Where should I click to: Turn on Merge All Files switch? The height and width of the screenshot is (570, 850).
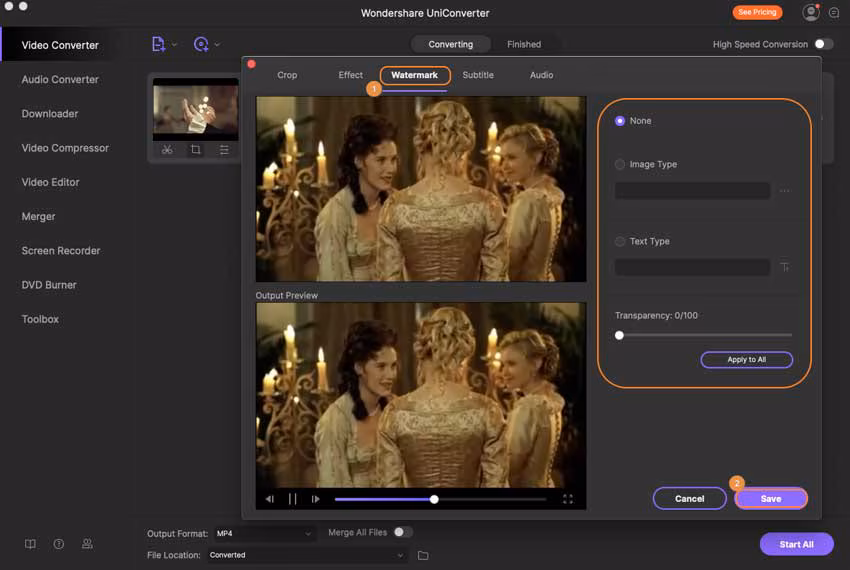pos(403,532)
